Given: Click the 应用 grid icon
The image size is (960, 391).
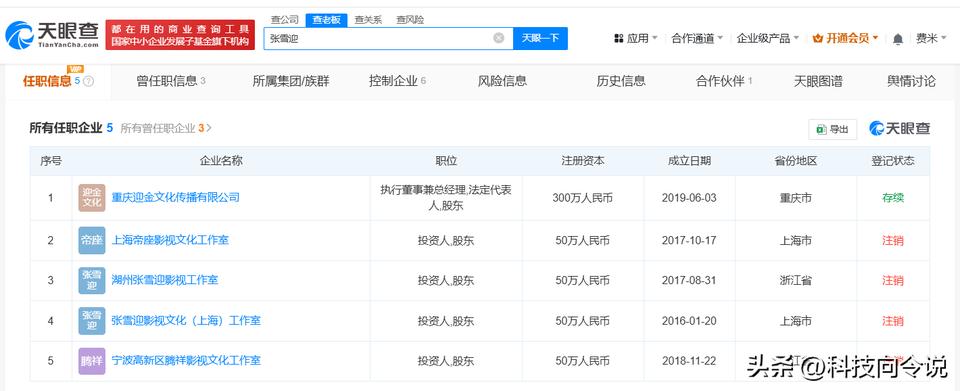Looking at the screenshot, I should click(618, 39).
